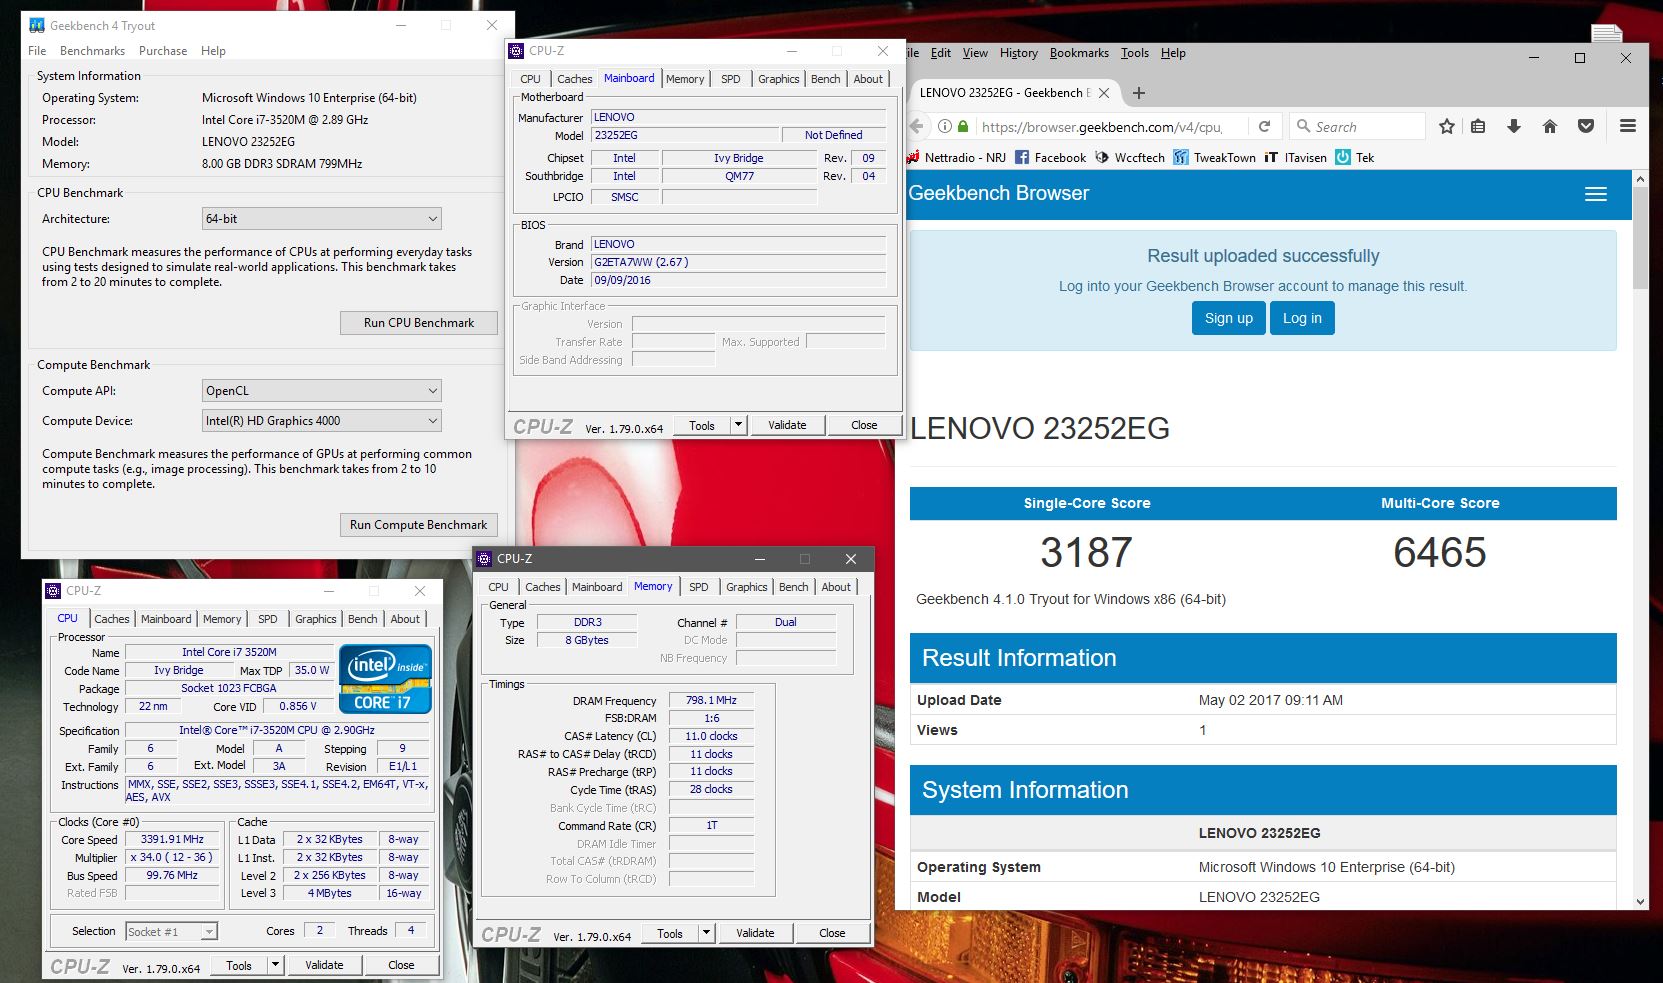Run the CPU Benchmark
This screenshot has width=1663, height=983.
(x=419, y=323)
